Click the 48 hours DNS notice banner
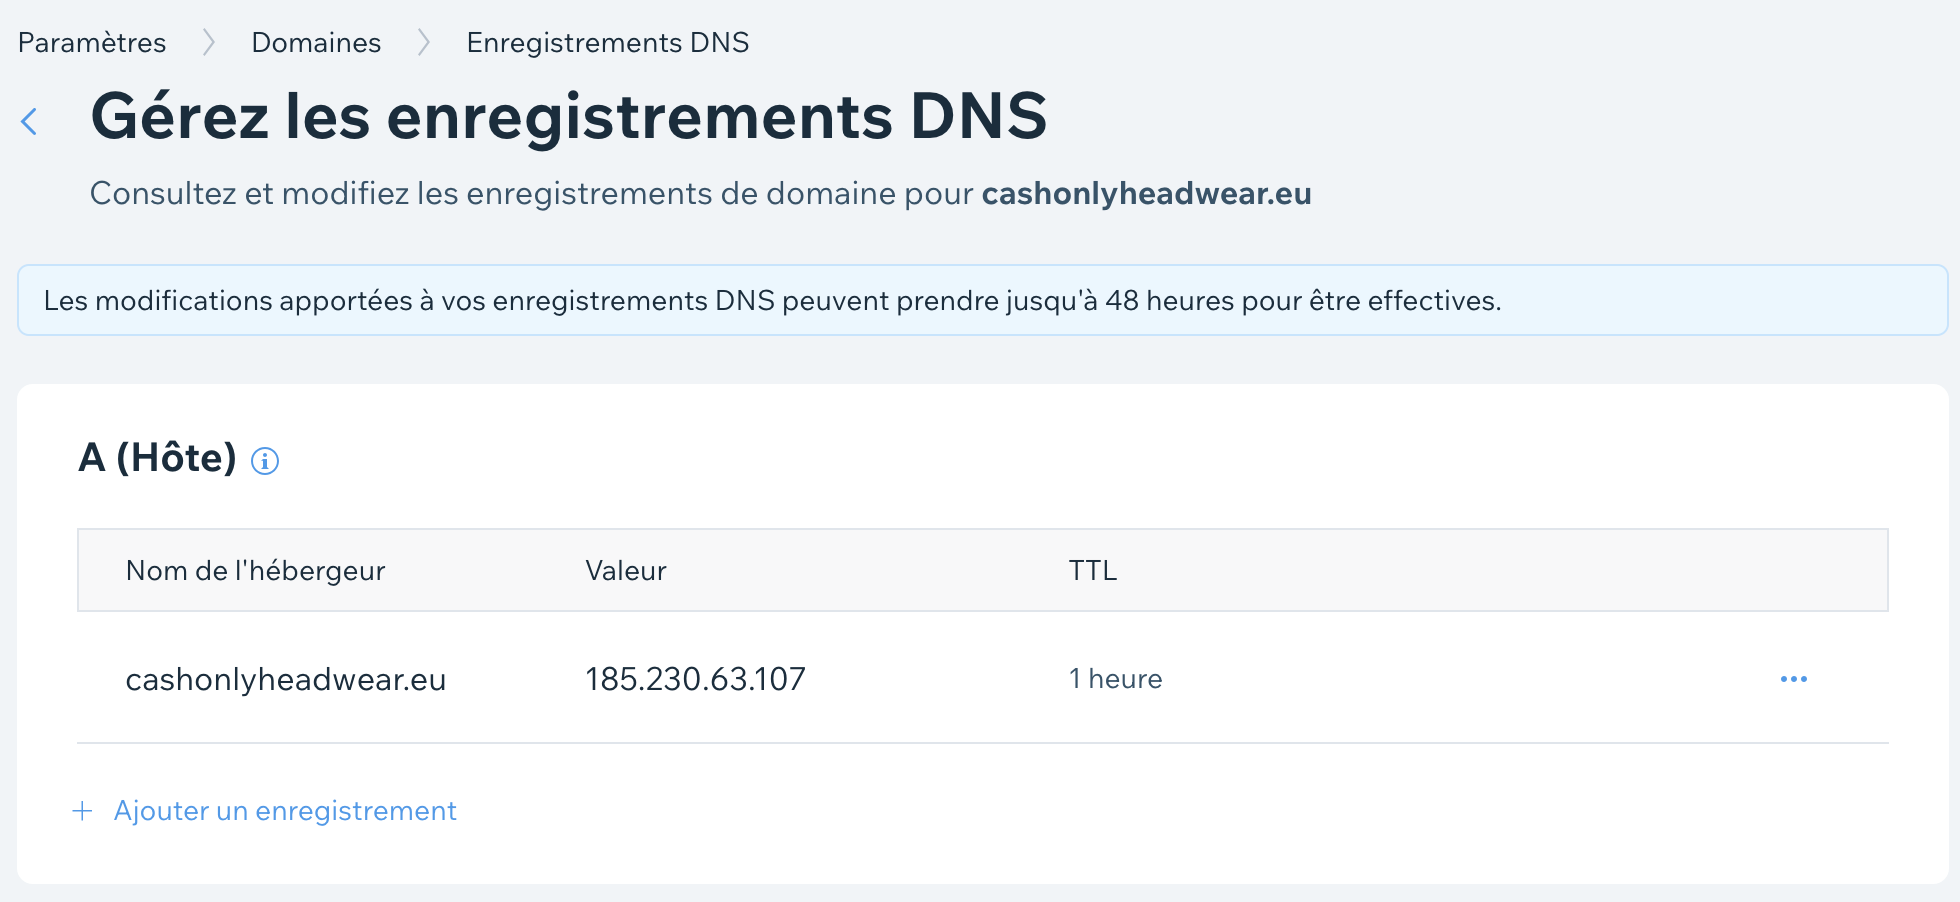The image size is (1960, 902). (772, 301)
